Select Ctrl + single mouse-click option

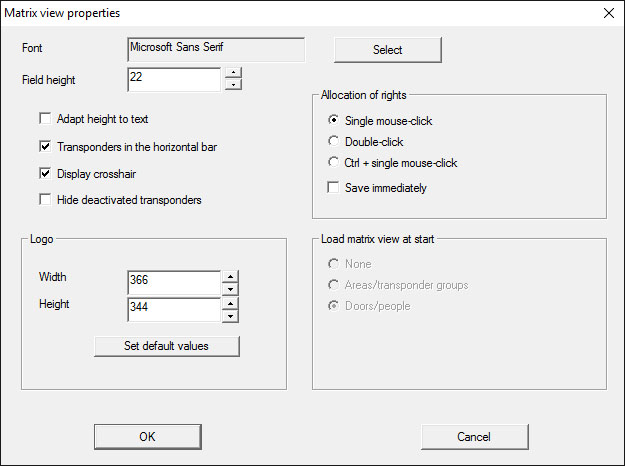point(334,162)
